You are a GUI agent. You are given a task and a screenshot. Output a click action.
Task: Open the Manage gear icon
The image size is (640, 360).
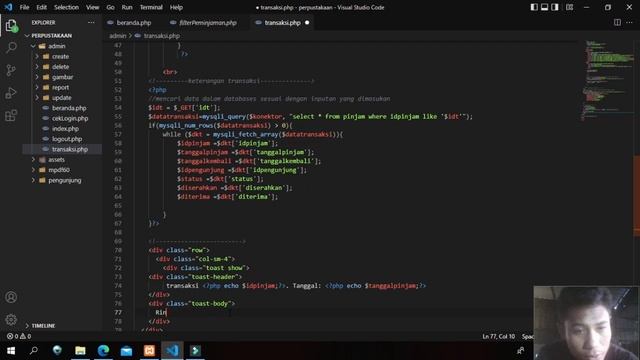coord(11,319)
